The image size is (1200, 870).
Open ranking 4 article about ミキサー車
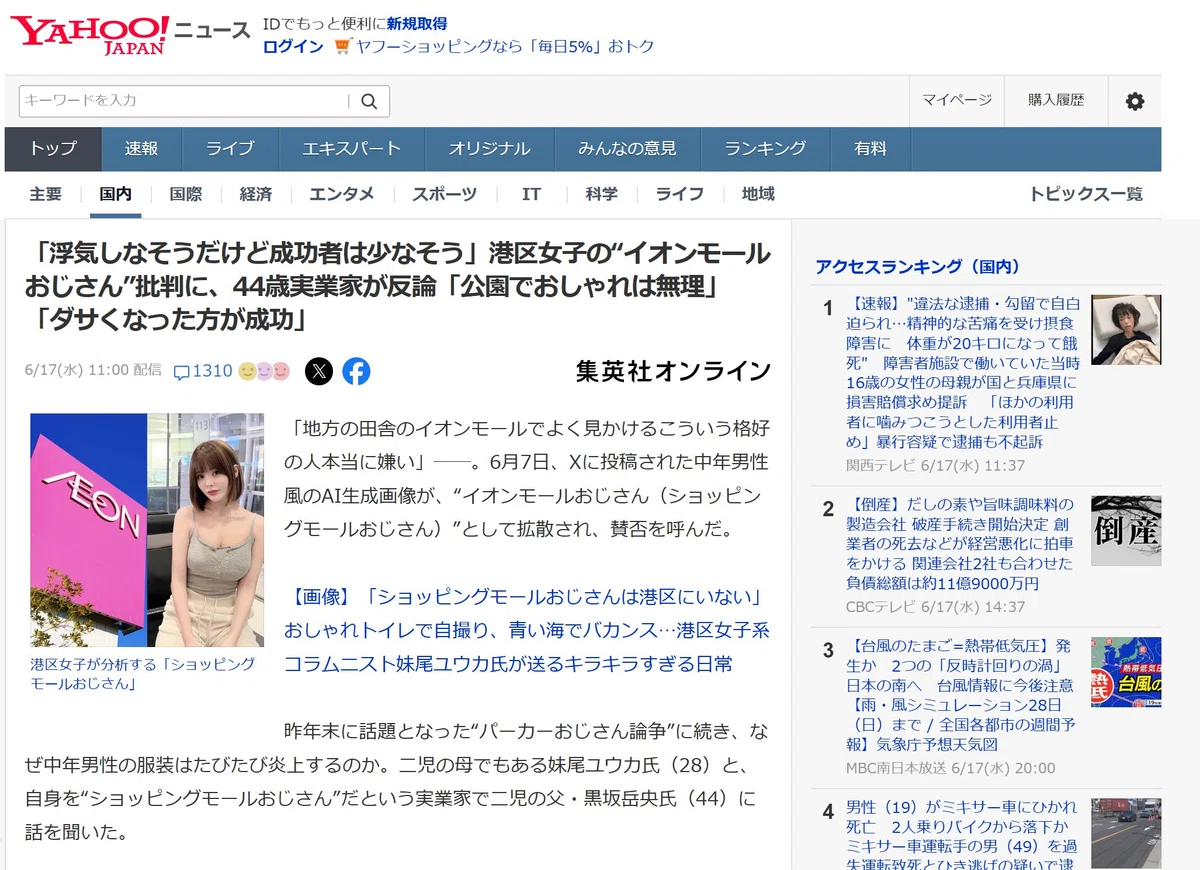coord(961,834)
